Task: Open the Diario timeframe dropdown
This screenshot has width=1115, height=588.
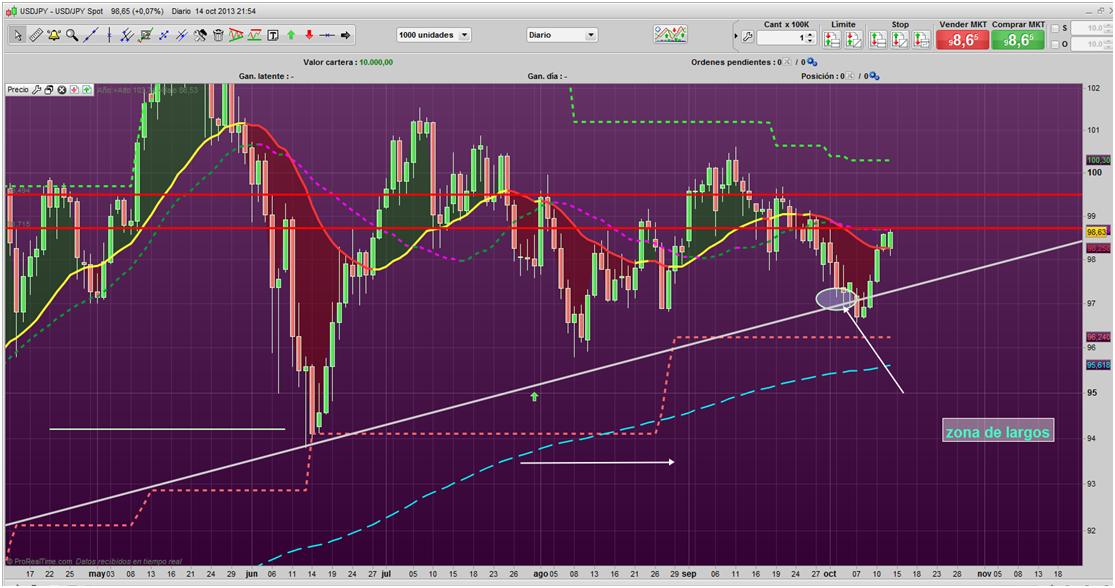Action: tap(562, 35)
